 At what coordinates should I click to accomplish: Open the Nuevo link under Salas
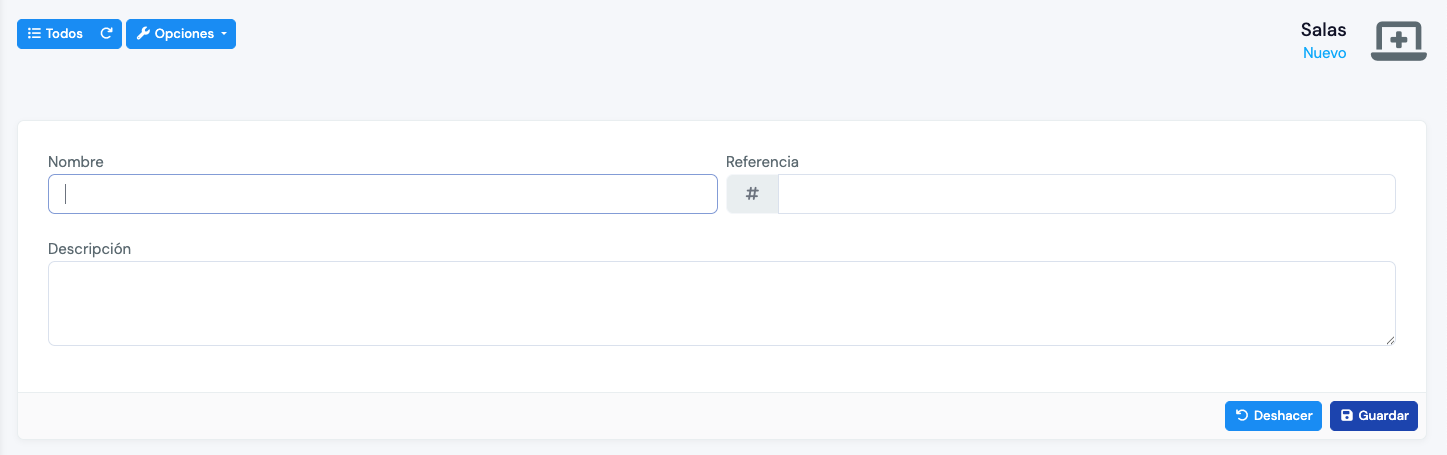tap(1324, 53)
